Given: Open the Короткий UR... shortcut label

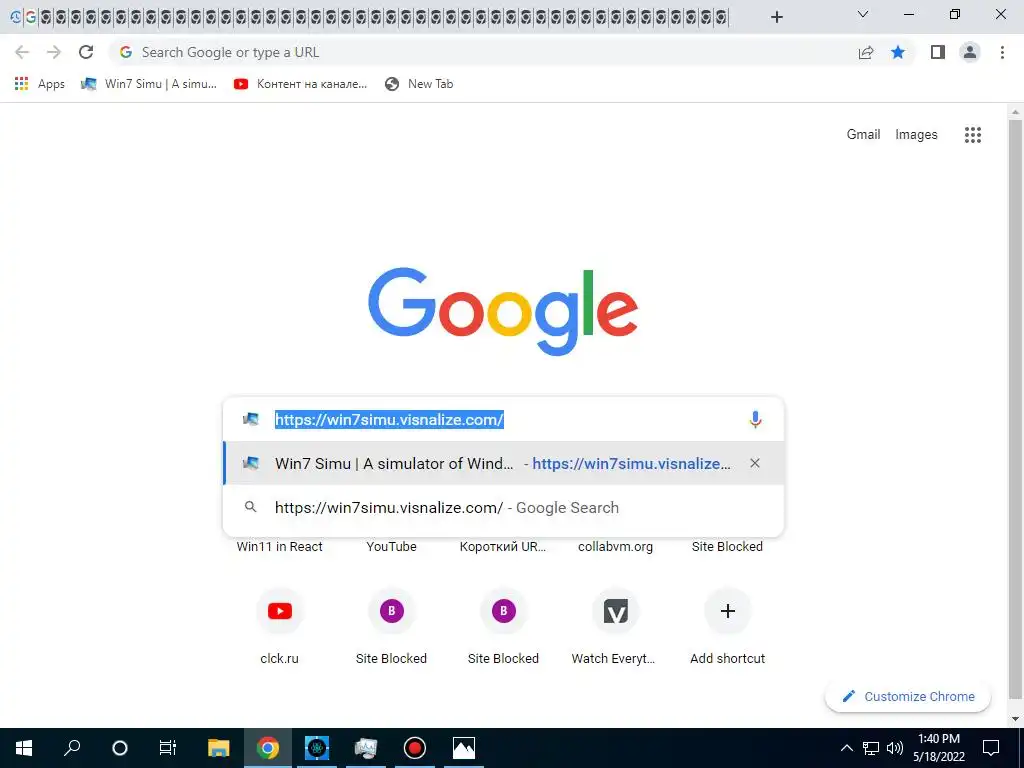Looking at the screenshot, I should (x=503, y=547).
